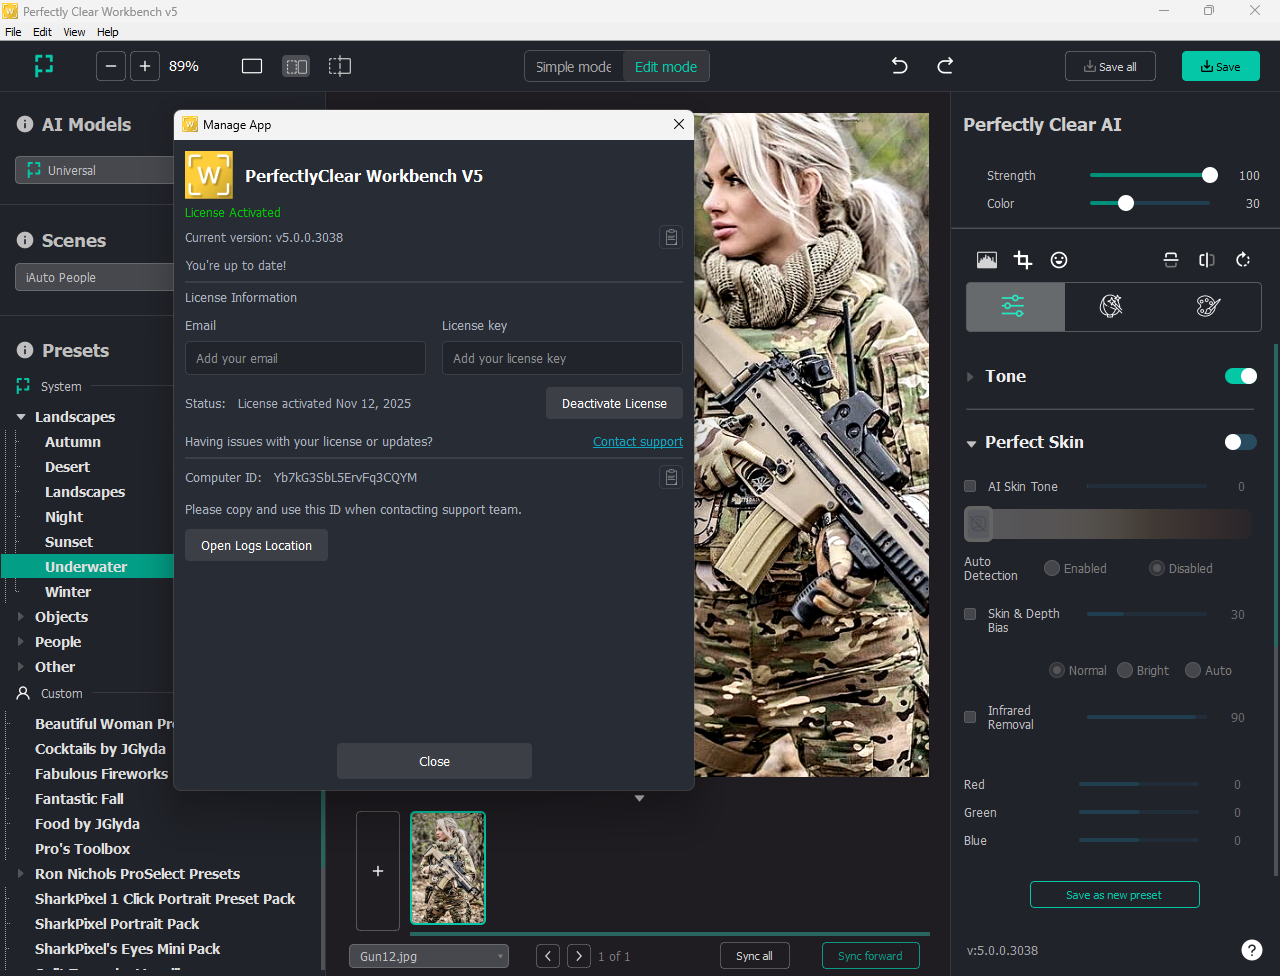Screen dimensions: 1280x976
Task: Open the histogram view icon
Action: [x=987, y=260]
